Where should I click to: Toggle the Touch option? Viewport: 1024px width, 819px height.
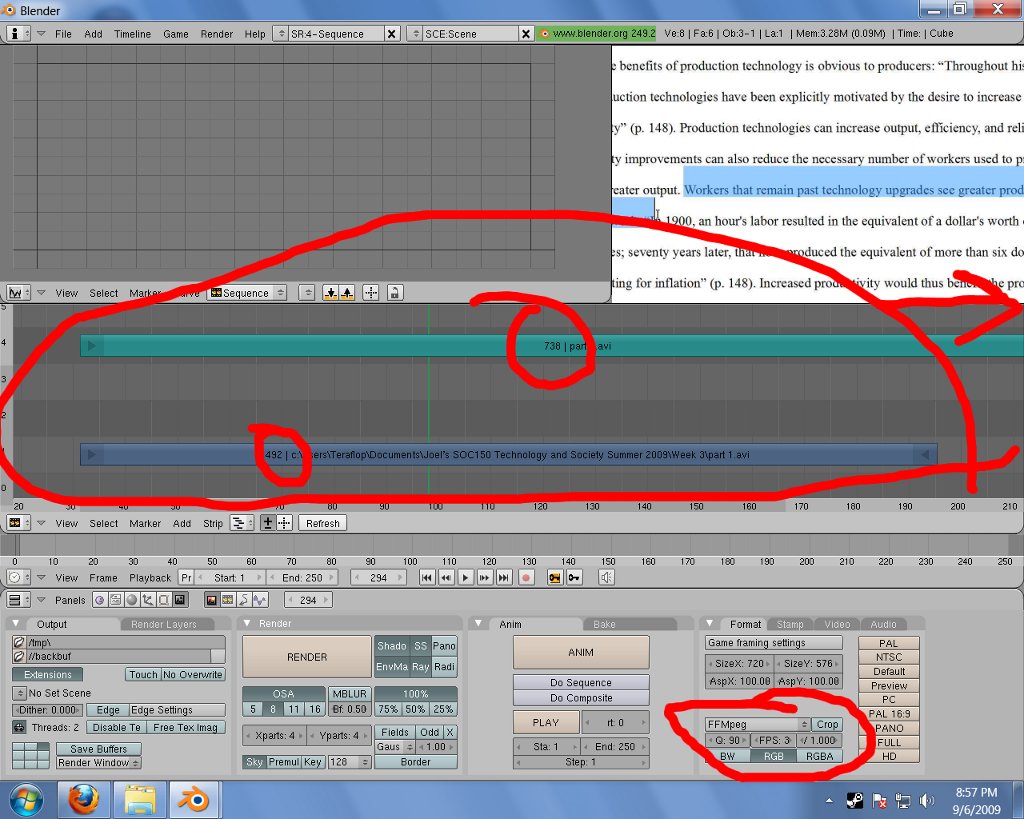coord(142,675)
